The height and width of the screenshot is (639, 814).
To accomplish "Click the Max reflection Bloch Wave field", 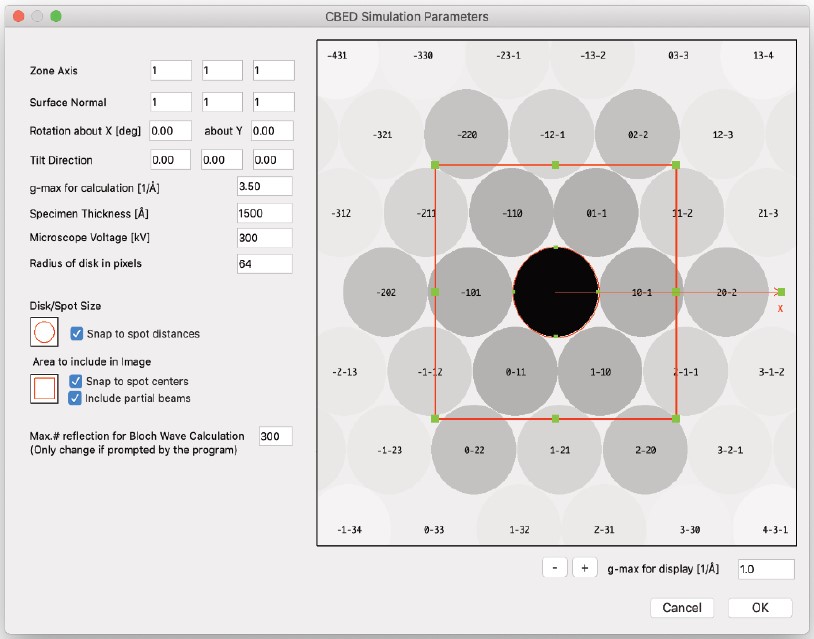I will (275, 436).
